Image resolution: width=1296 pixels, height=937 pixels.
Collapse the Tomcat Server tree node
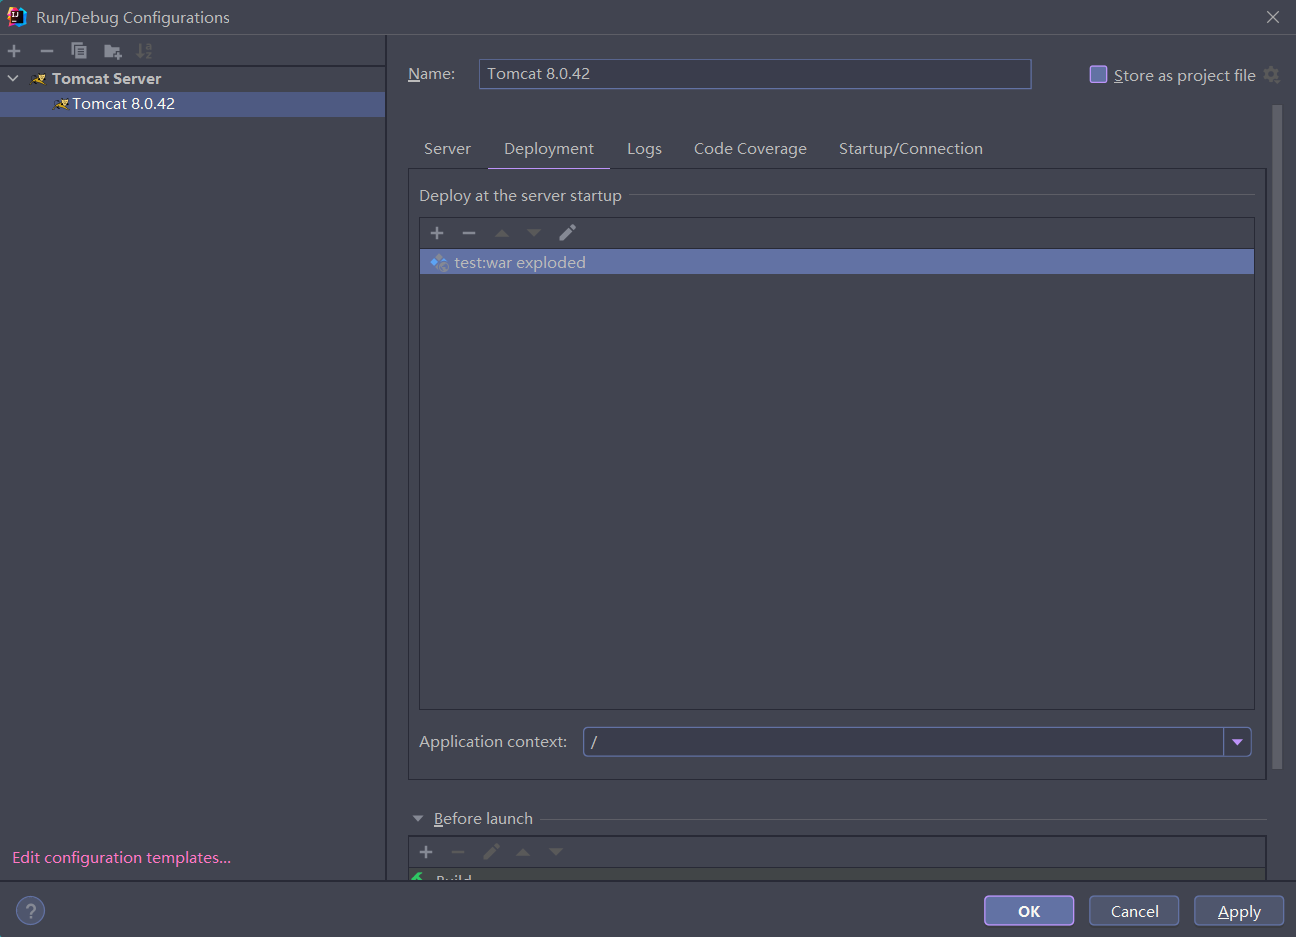pos(13,78)
